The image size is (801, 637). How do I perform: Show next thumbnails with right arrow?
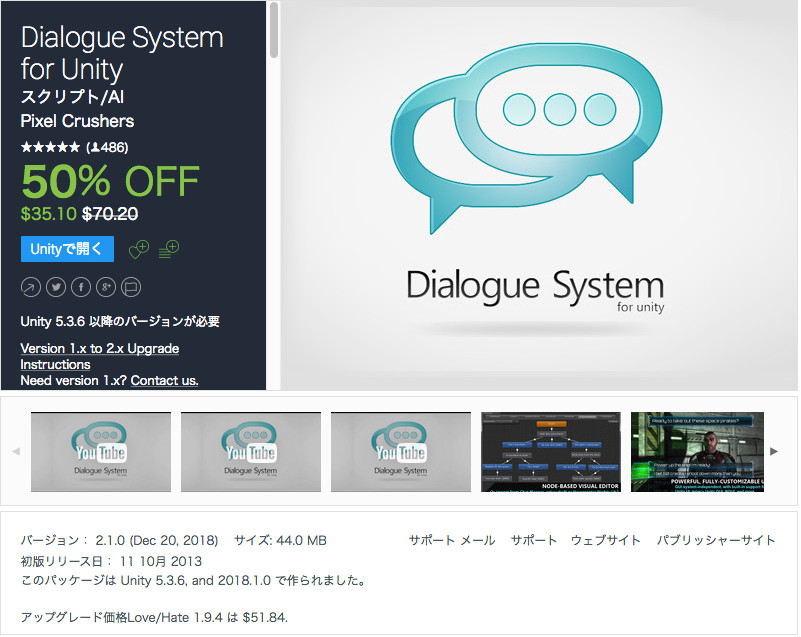774,451
